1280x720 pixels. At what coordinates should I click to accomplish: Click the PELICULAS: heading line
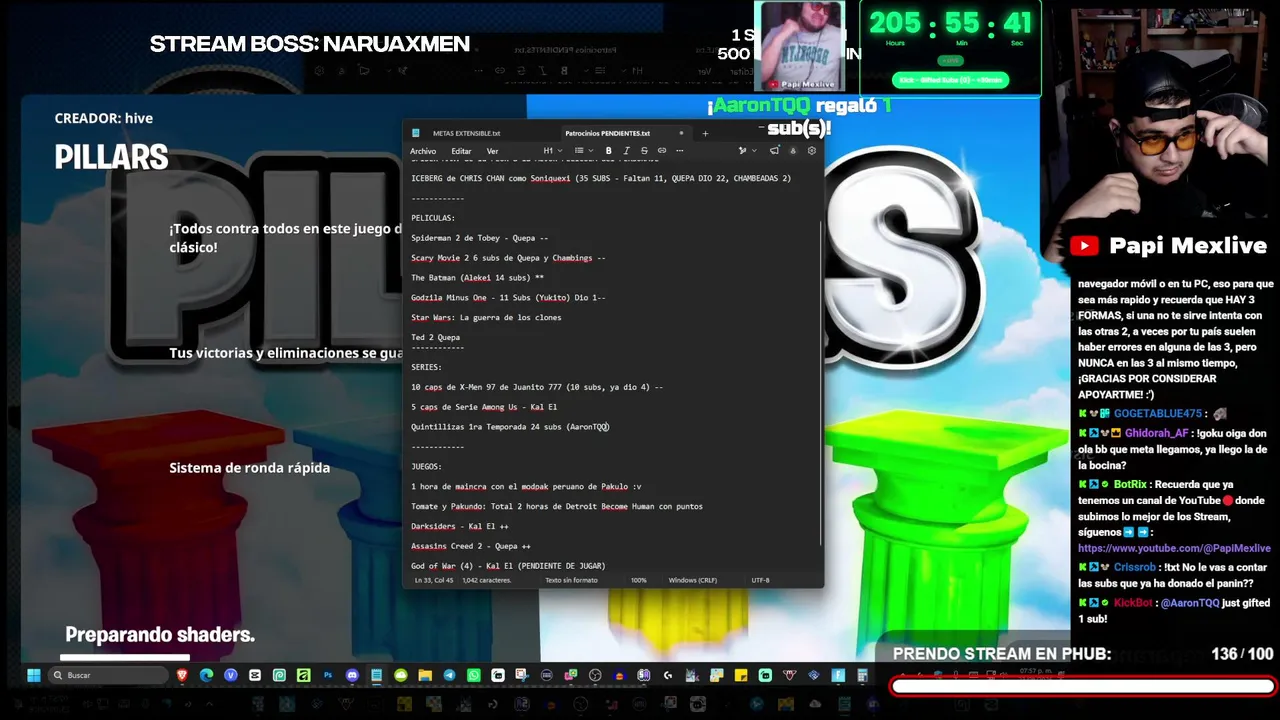[433, 218]
